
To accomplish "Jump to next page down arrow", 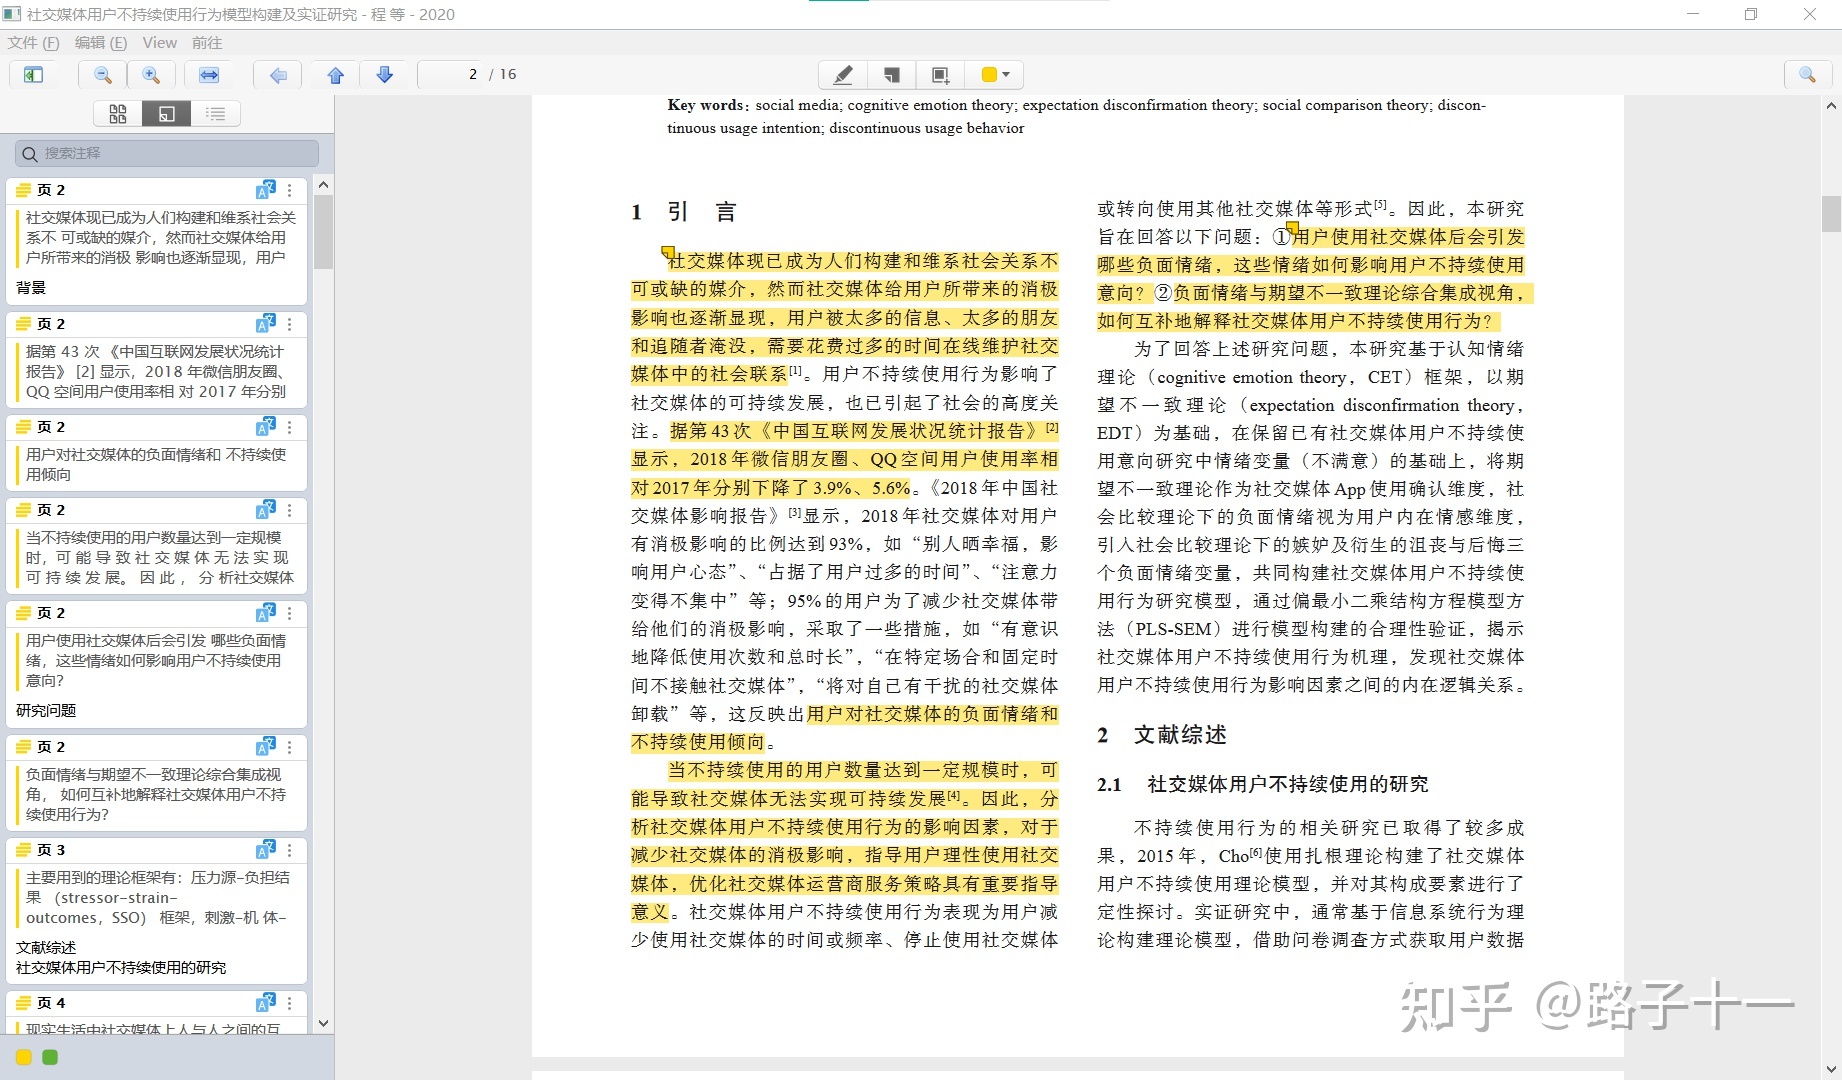I will pos(384,75).
